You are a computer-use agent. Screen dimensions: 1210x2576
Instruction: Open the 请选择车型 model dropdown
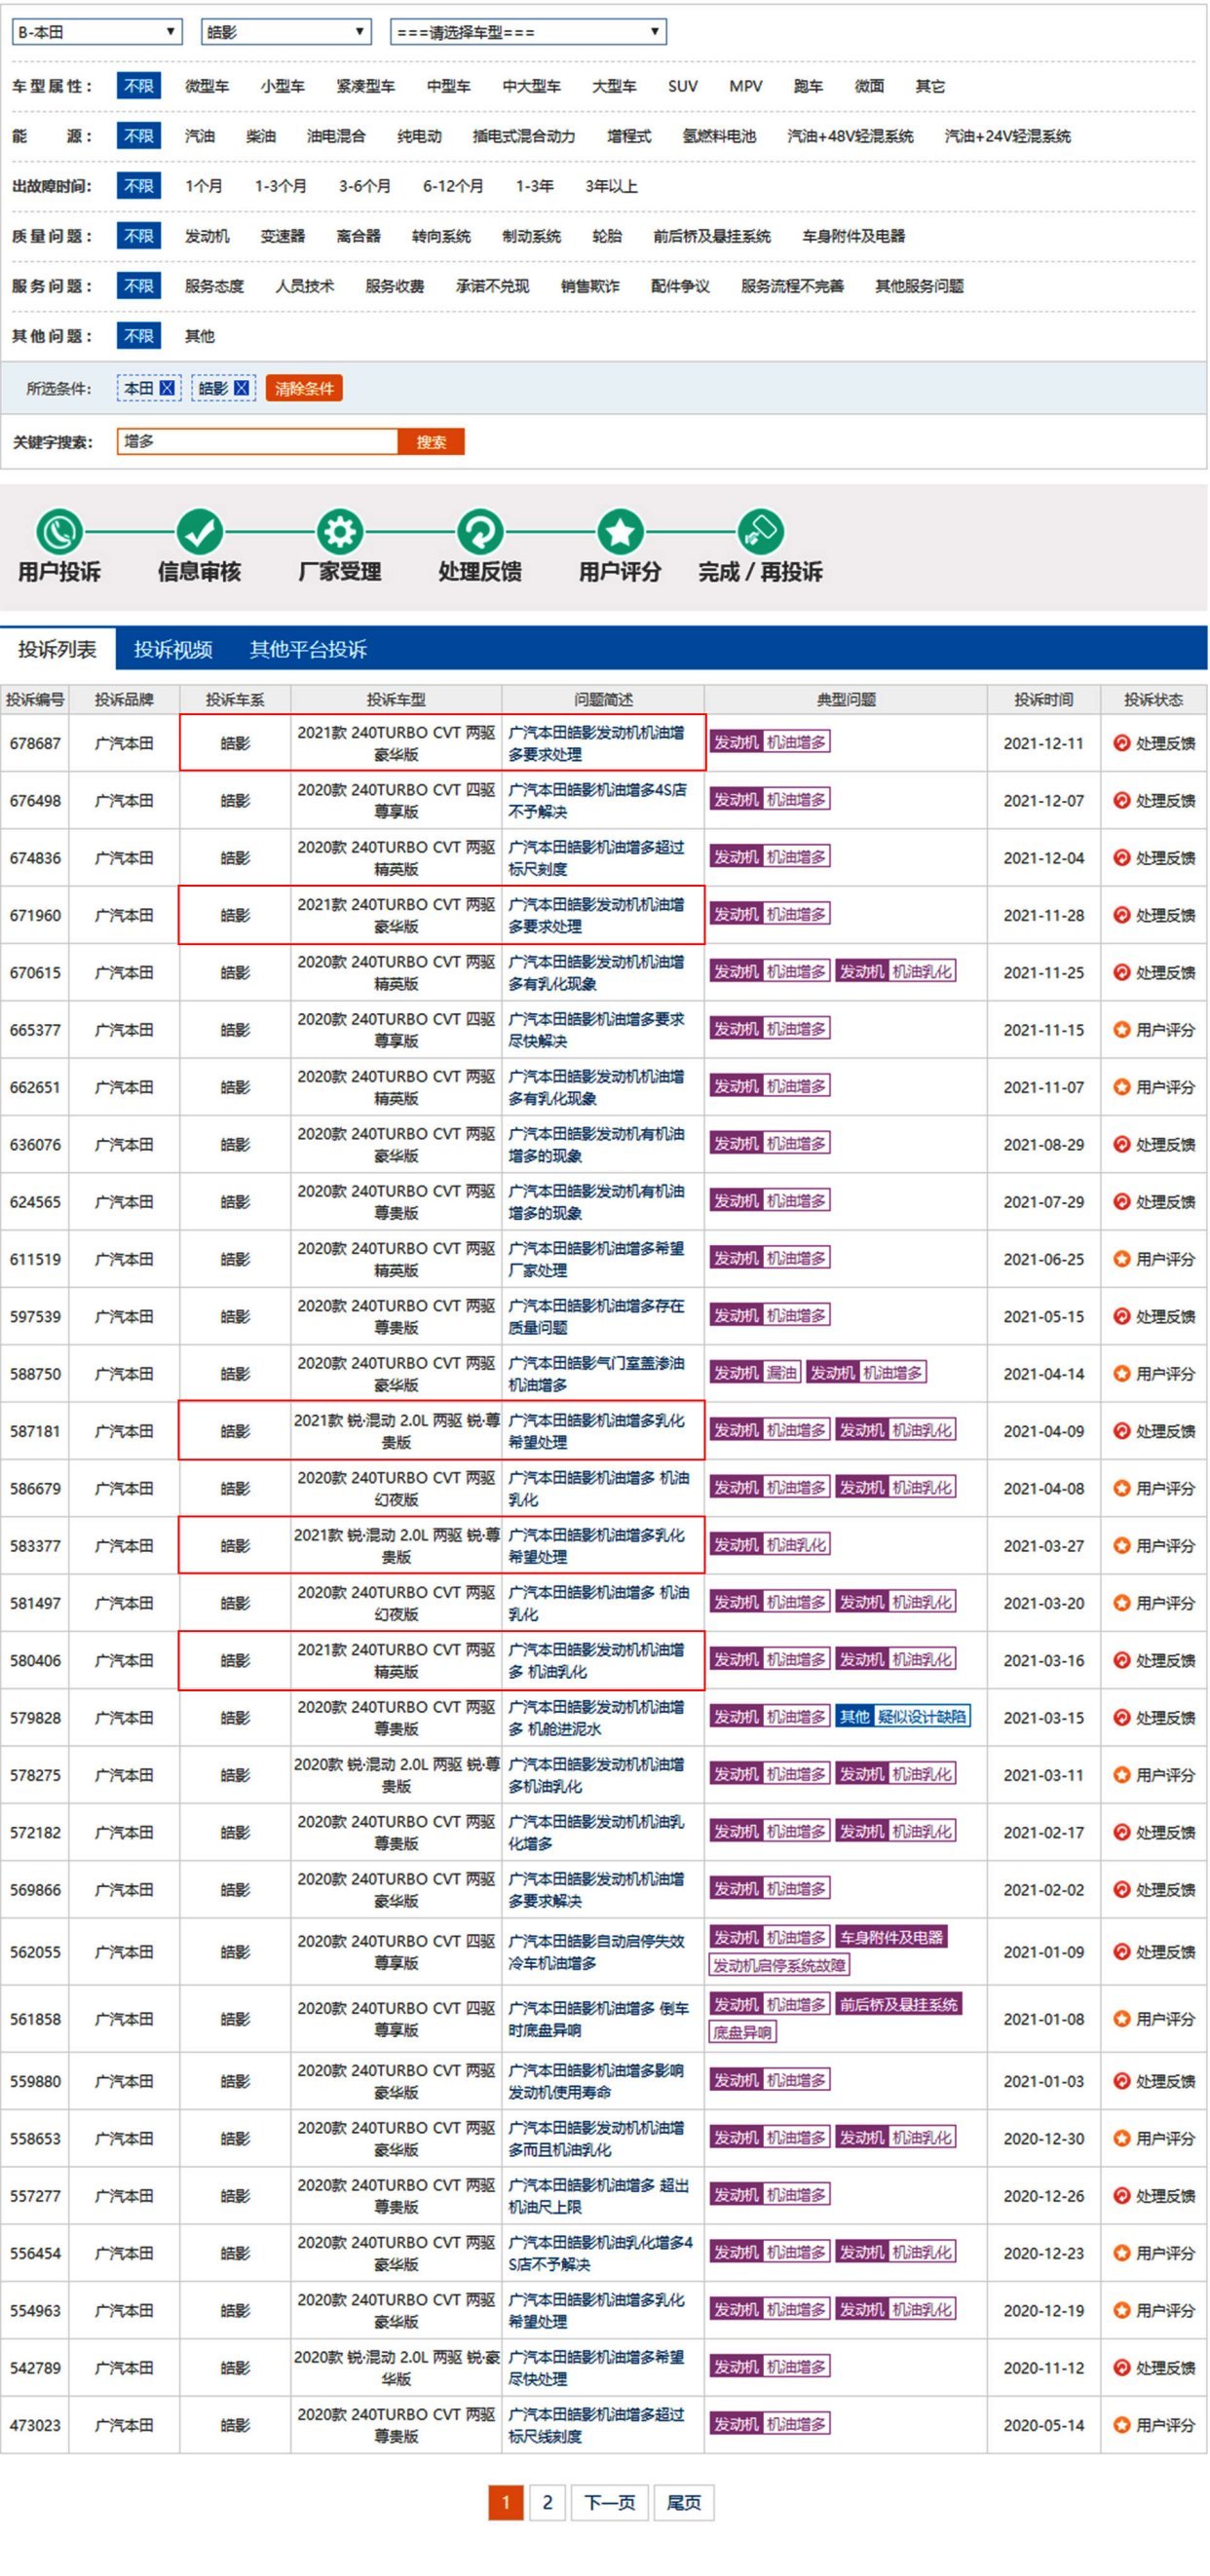(x=528, y=32)
